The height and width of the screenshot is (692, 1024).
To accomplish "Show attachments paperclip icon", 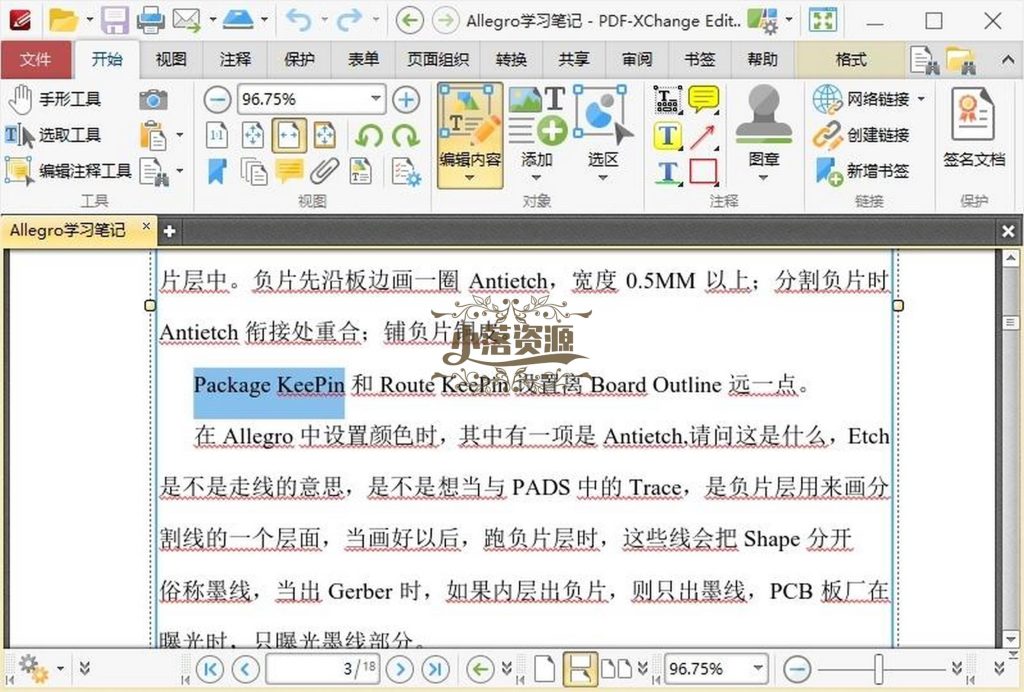I will pyautogui.click(x=325, y=171).
